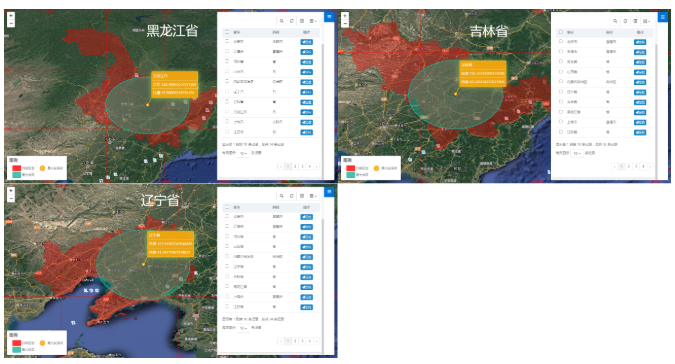Open rows-per-page dropdown in 吉林省 panel
Screen dimensions: 675x364
576,153
